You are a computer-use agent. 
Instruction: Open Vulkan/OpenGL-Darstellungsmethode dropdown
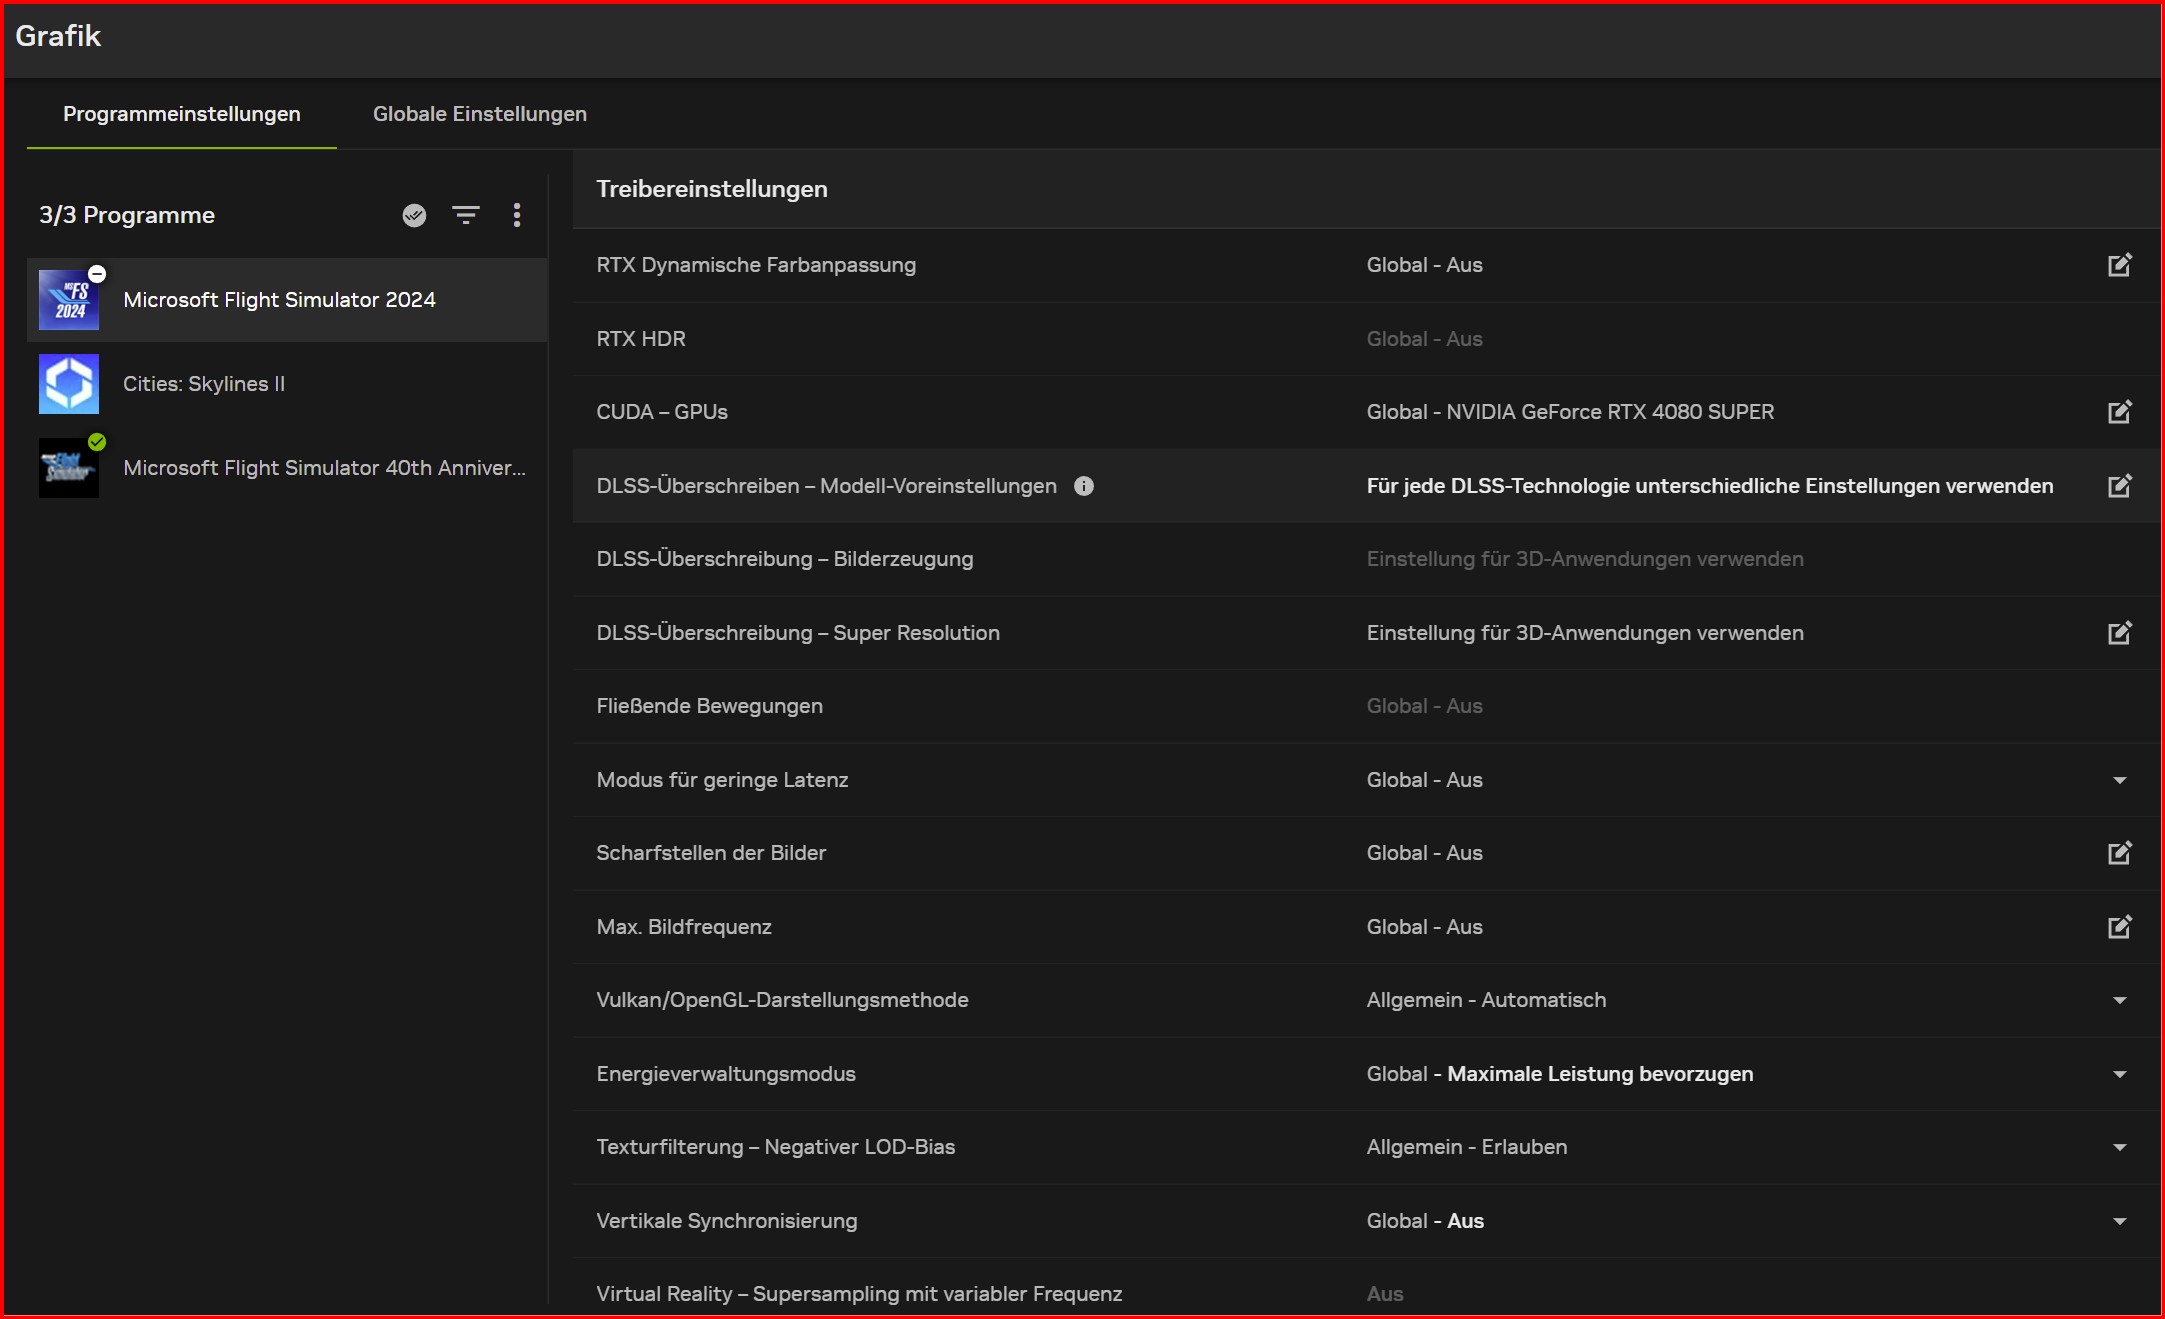(2119, 1000)
